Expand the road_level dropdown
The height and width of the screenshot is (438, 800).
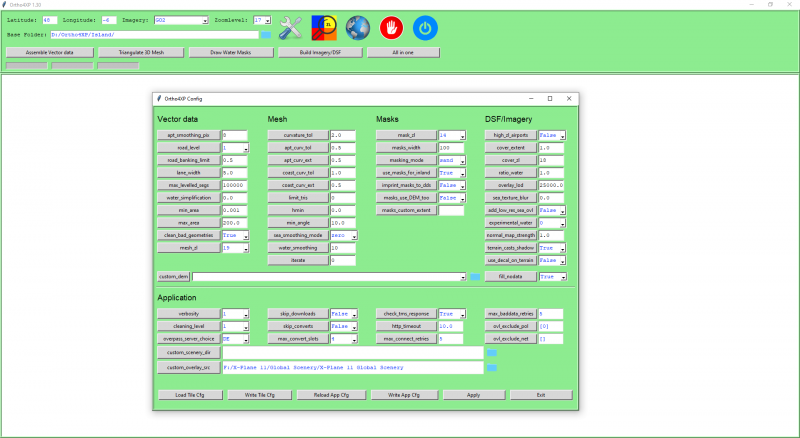tap(246, 148)
